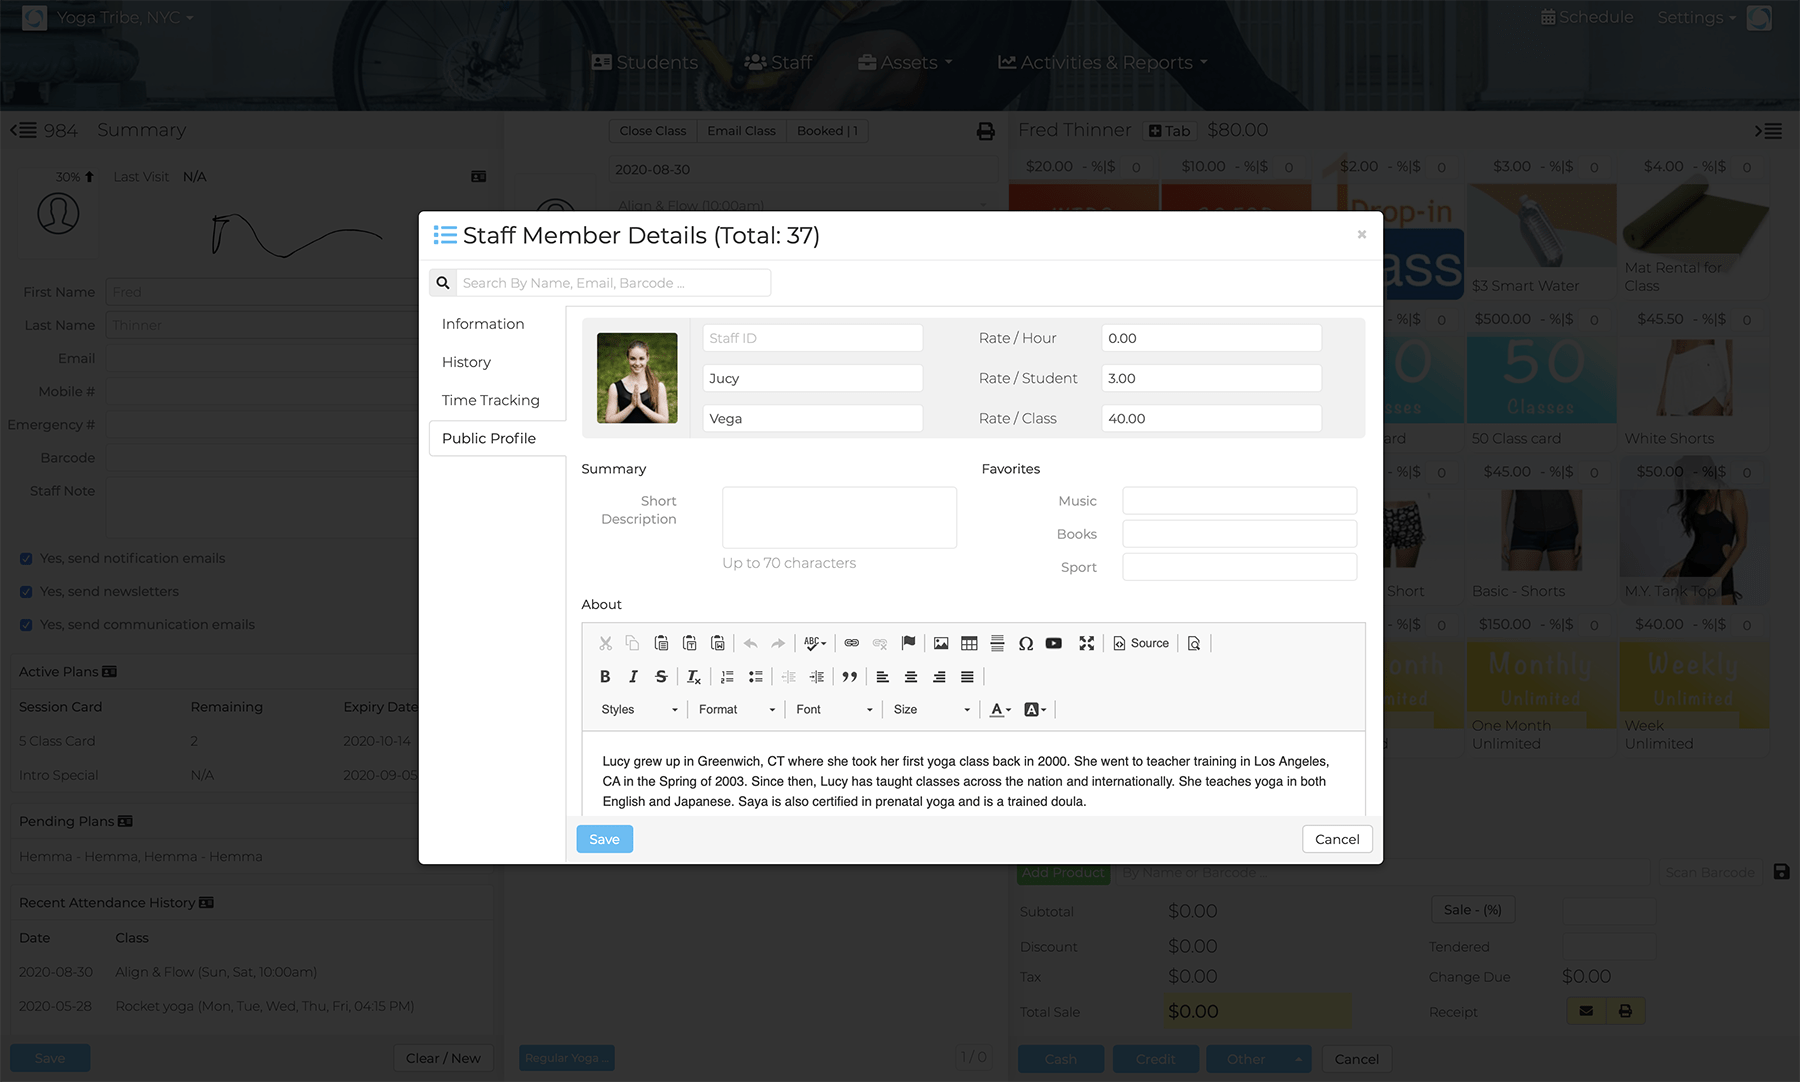1800x1082 pixels.
Task: Decrease the paragraph indent
Action: 789,677
